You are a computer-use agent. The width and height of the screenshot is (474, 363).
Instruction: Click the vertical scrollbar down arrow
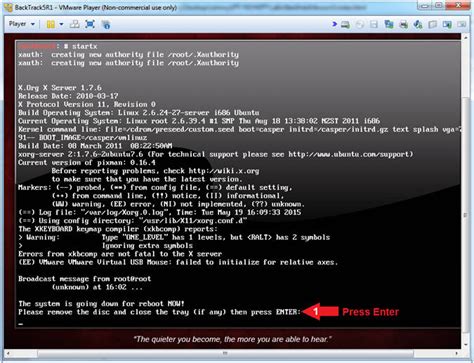pos(466,345)
